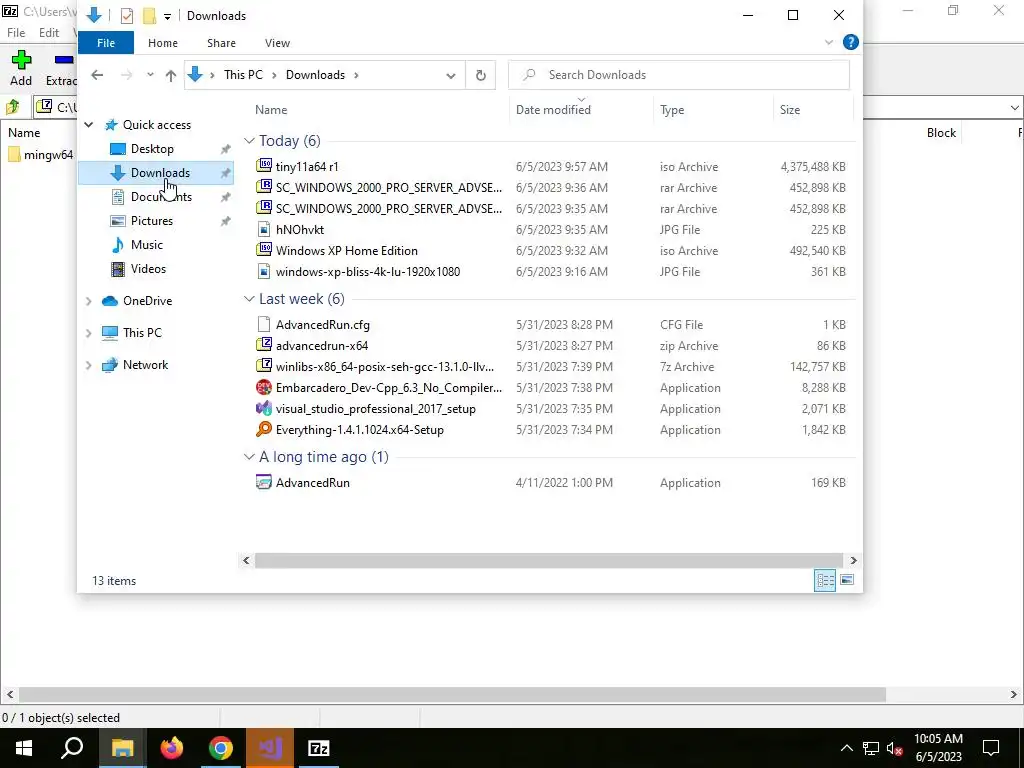
Task: Open the Windows Start menu
Action: tap(24, 748)
